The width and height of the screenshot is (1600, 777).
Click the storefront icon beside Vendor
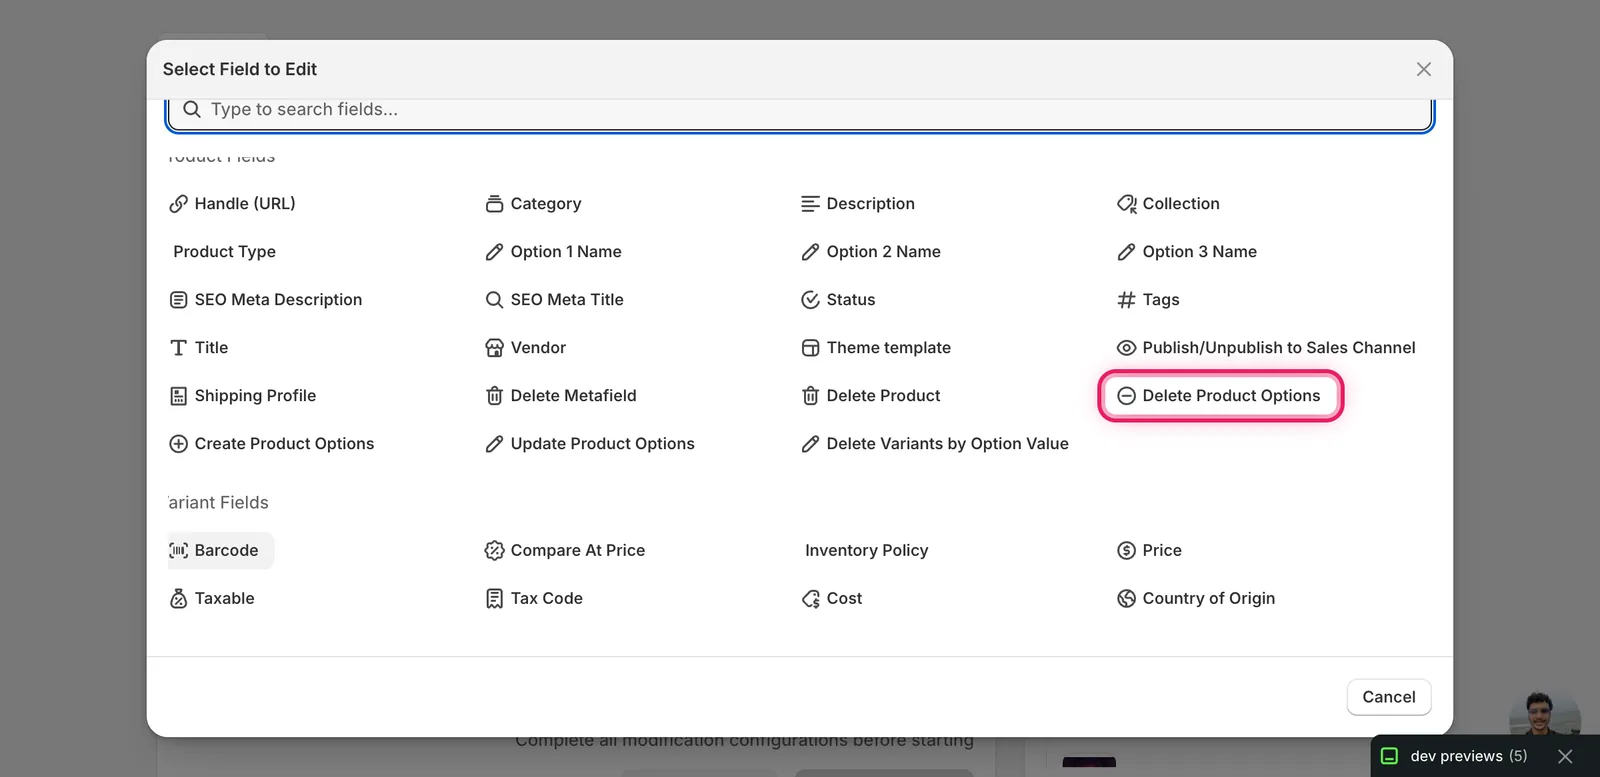click(494, 348)
